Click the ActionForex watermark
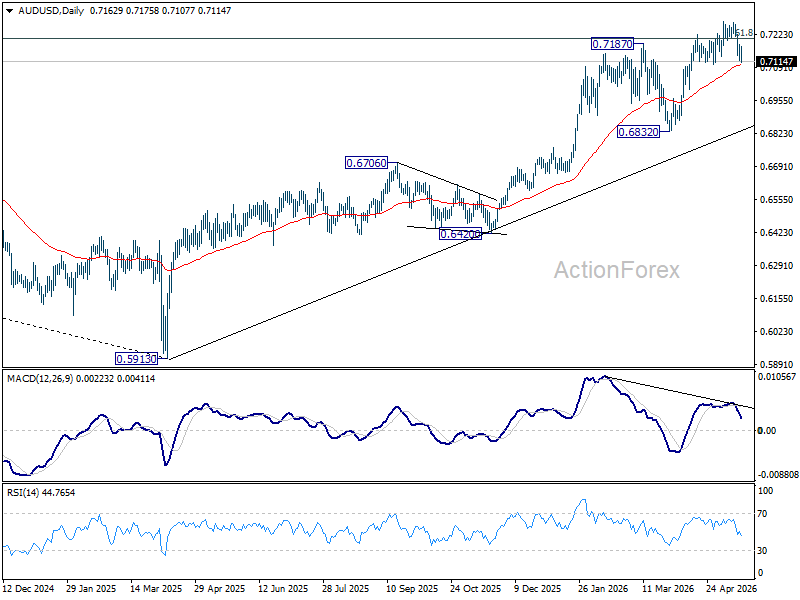This screenshot has width=800, height=600. coord(617,270)
